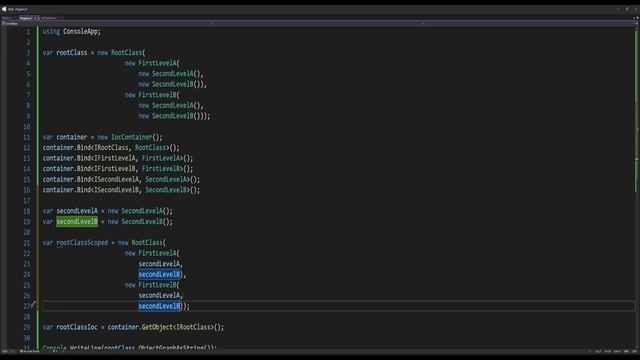The image size is (640, 360).
Task: Click line number 28 in the gutter
Action: 27,317
